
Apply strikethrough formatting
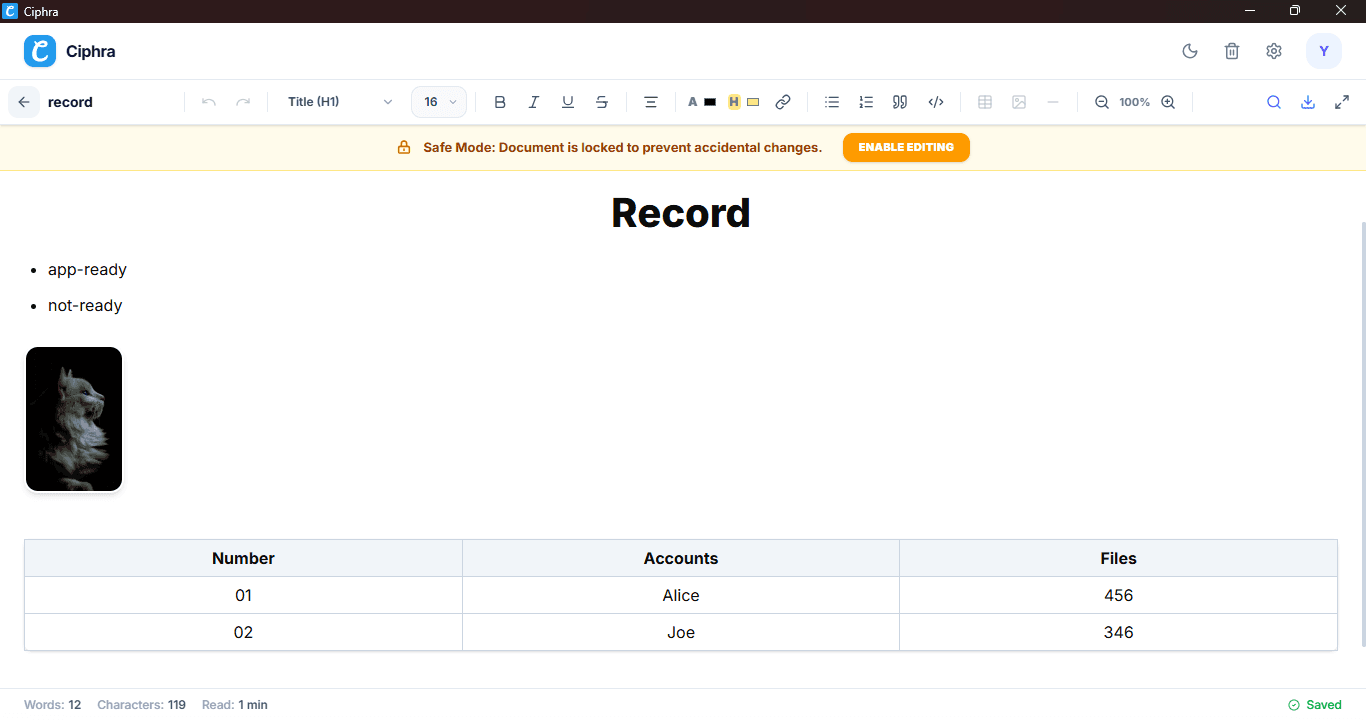602,101
